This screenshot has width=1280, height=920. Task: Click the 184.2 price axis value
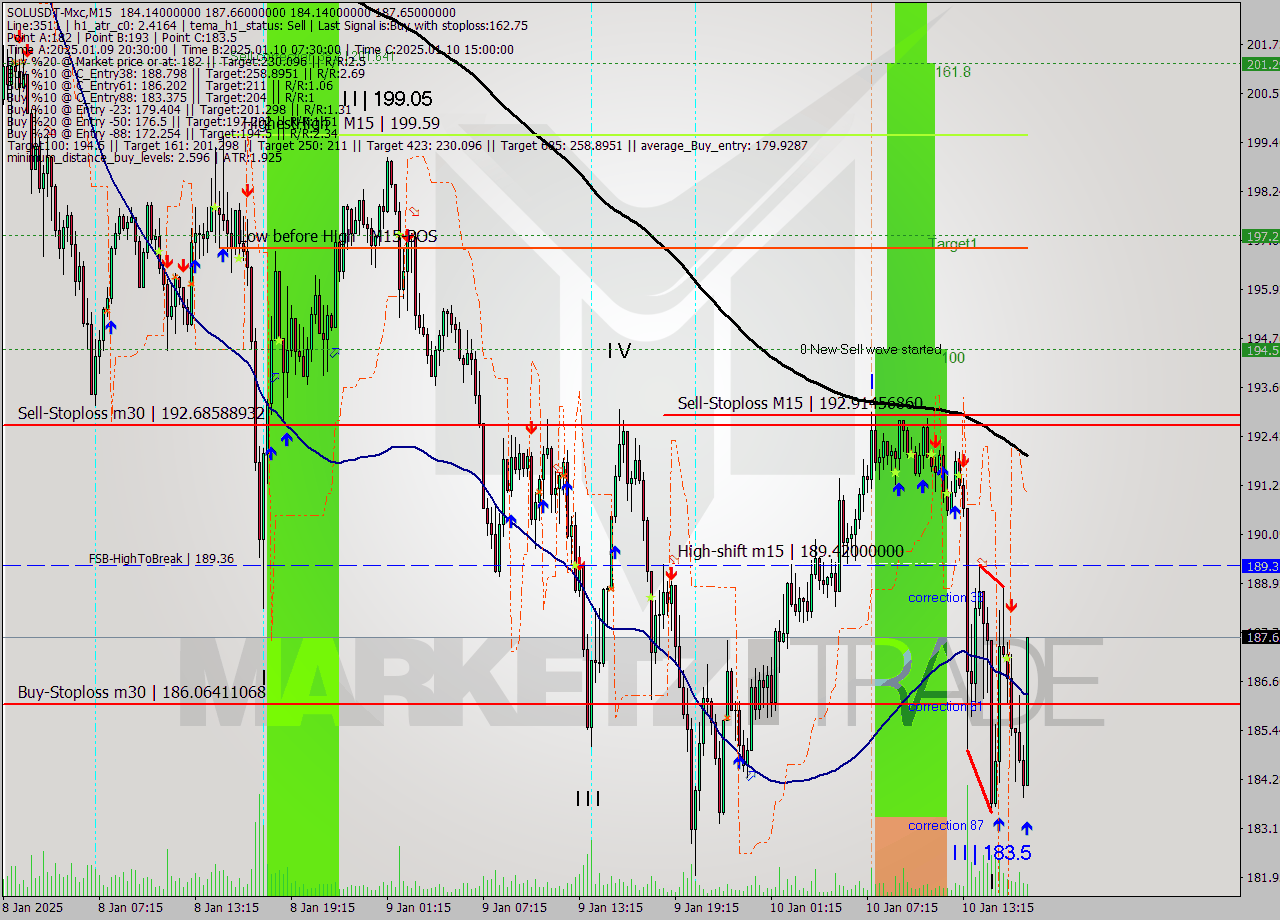coord(1263,780)
